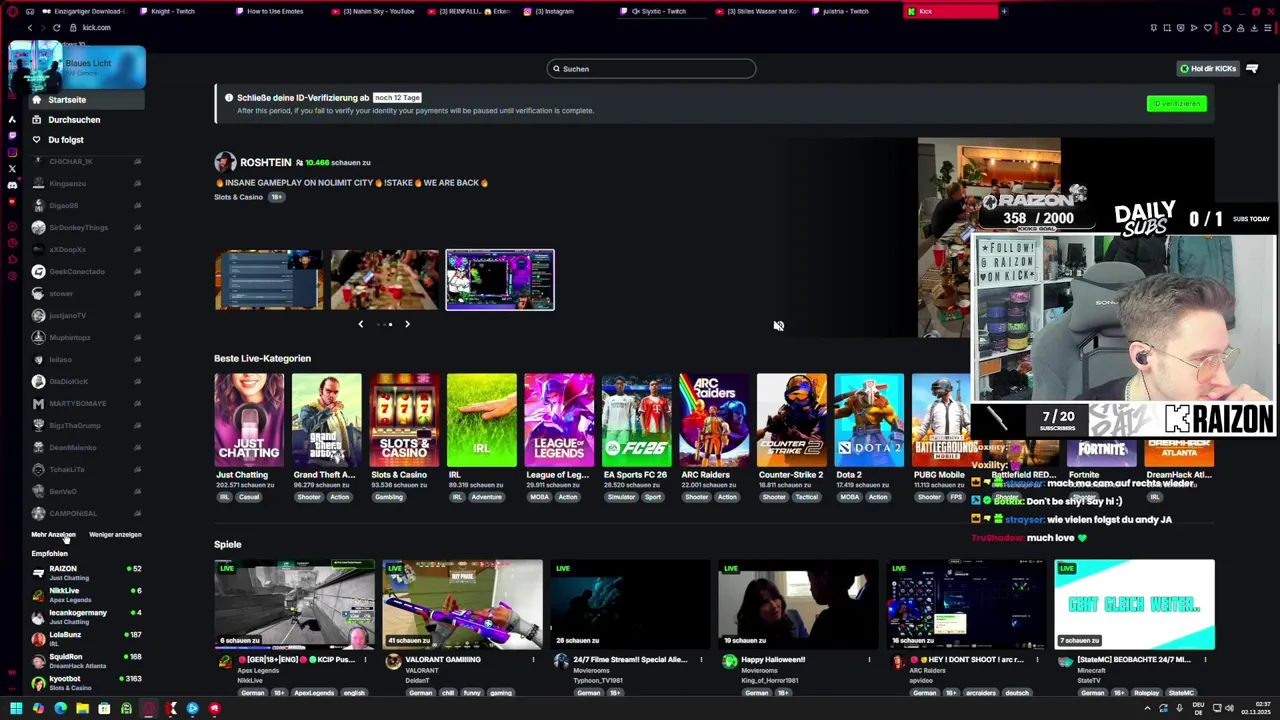
Task: Click the browser back arrow
Action: [x=30, y=27]
